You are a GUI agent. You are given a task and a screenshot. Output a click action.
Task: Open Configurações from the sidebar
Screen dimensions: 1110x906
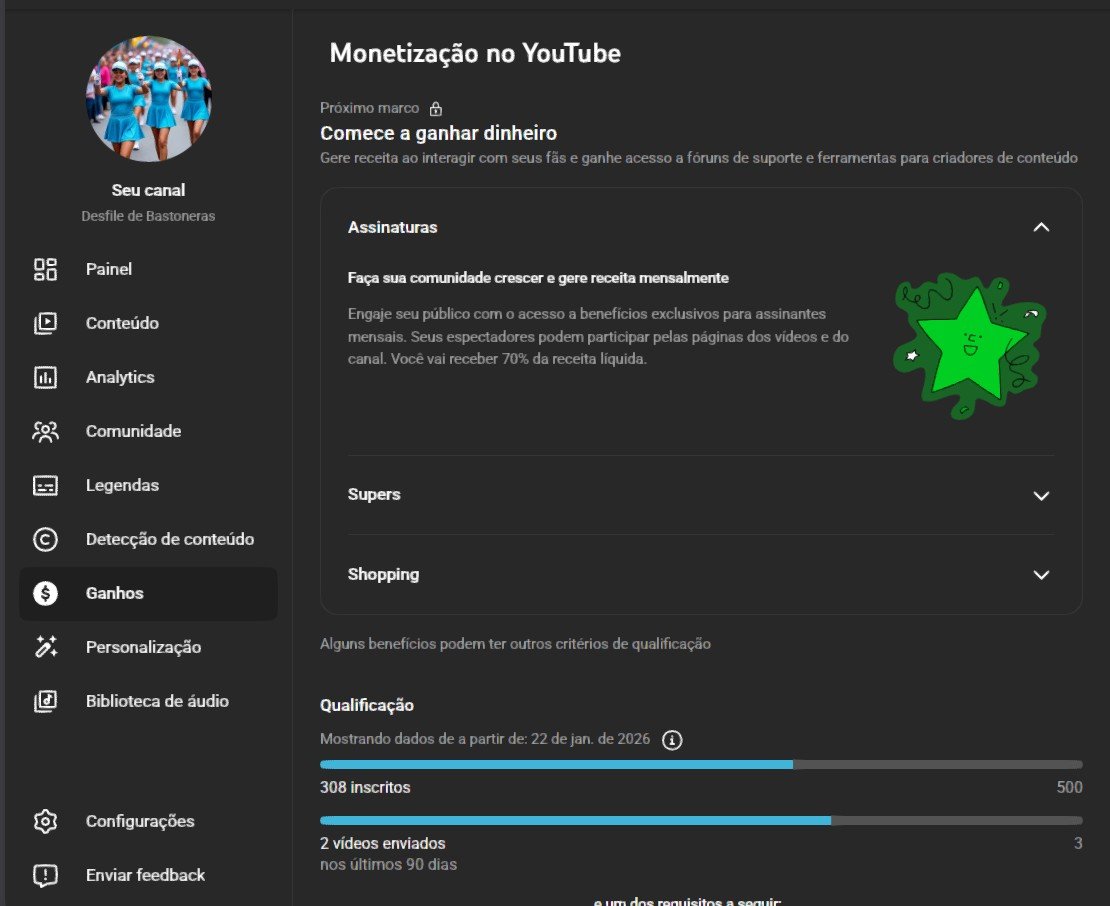139,821
